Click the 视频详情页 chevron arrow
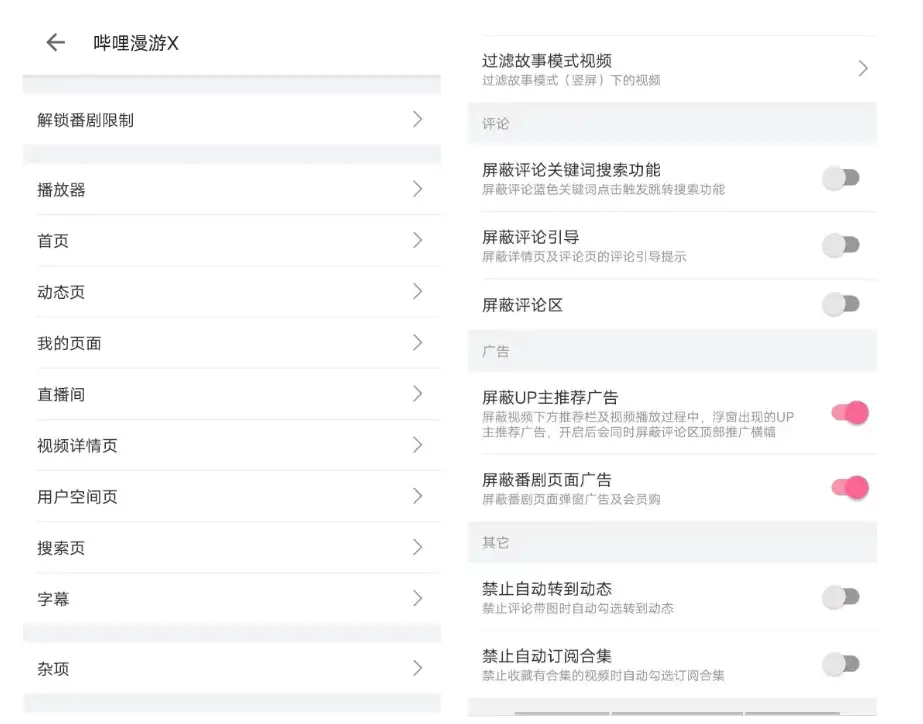This screenshot has width=923, height=724. coord(417,445)
